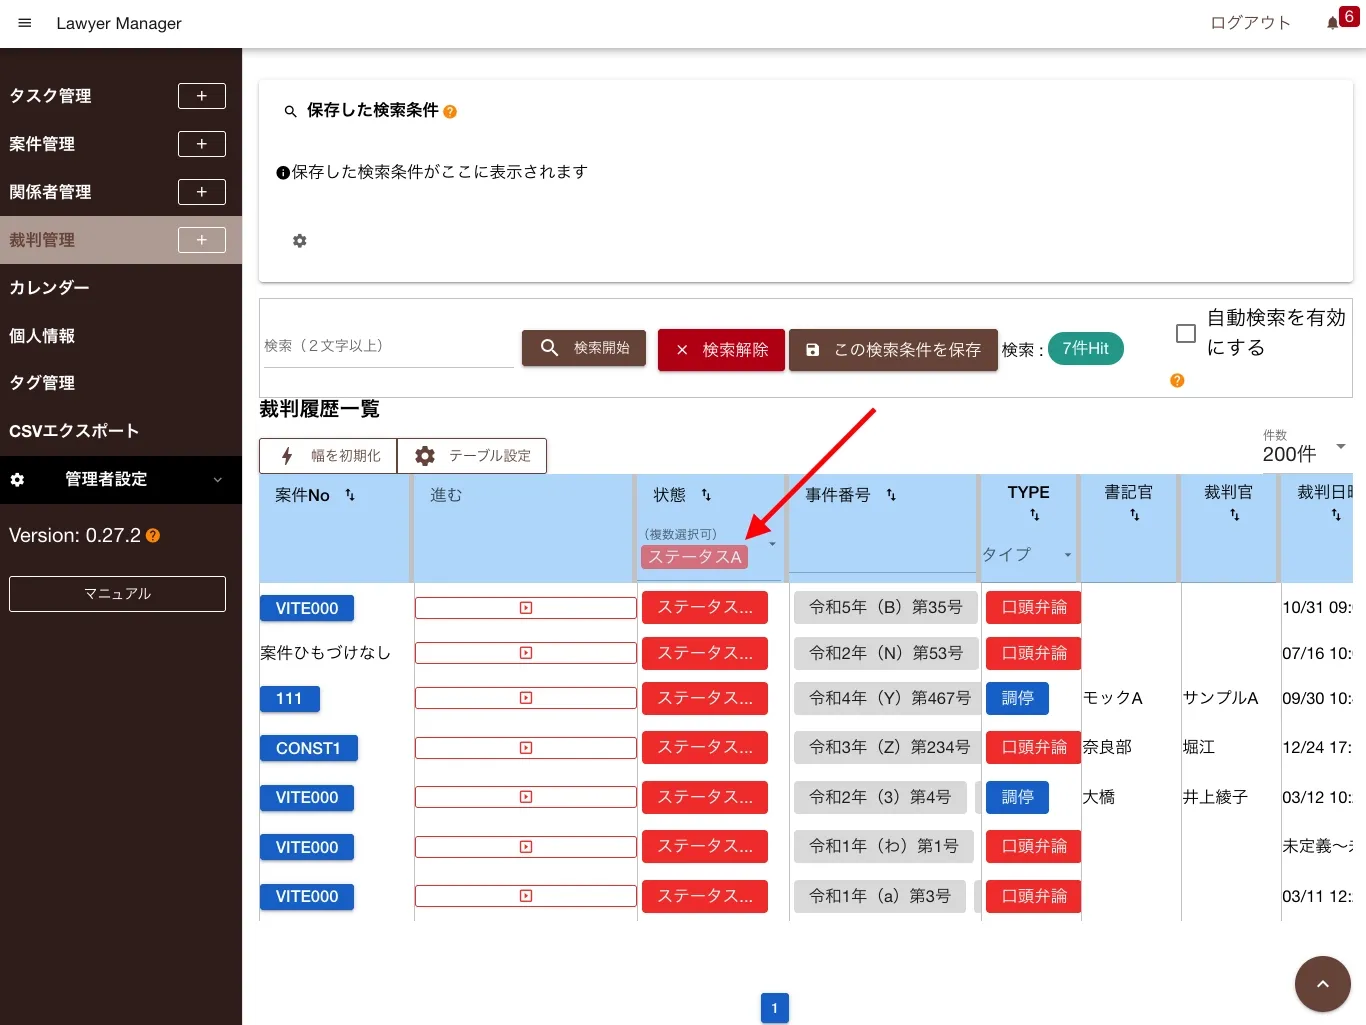Go to page 1 in pagination
1366x1025 pixels.
tap(775, 1008)
